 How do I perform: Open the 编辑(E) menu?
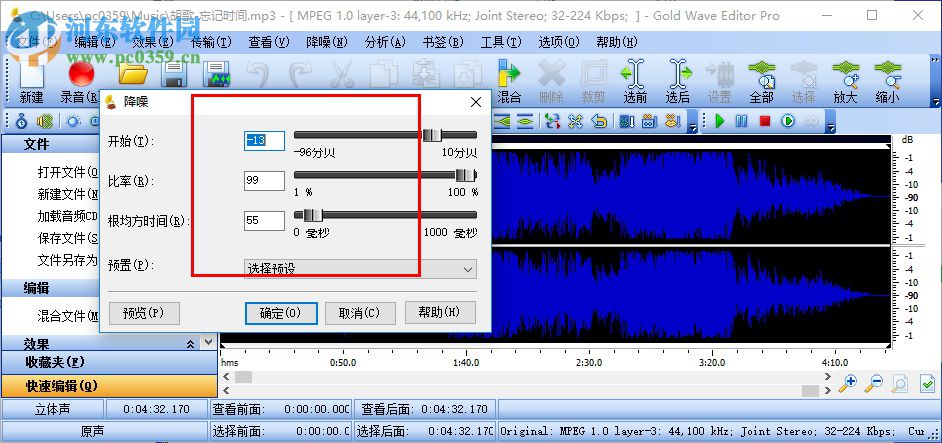[95, 42]
